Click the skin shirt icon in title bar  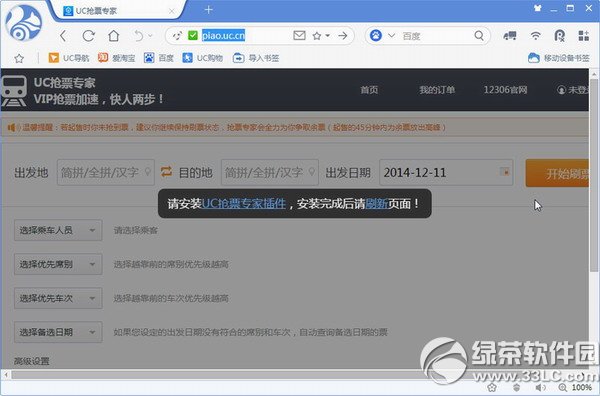click(538, 8)
